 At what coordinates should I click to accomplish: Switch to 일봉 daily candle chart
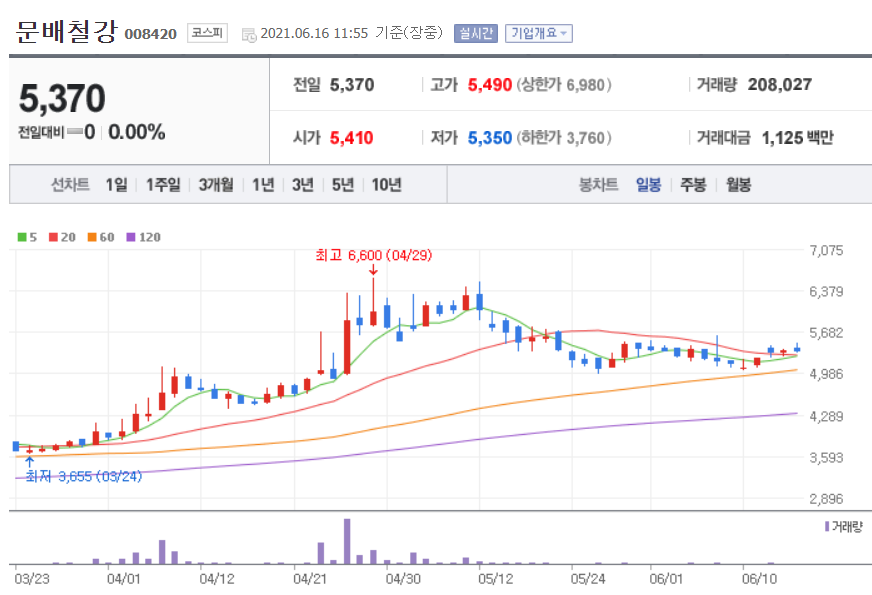pos(648,184)
